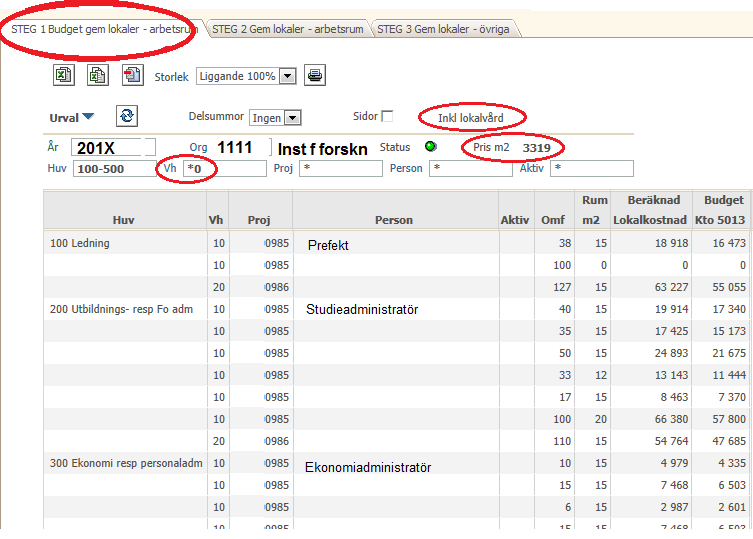Click the År field showing 201X
Viewport: 753px width, 539px height.
(113, 147)
